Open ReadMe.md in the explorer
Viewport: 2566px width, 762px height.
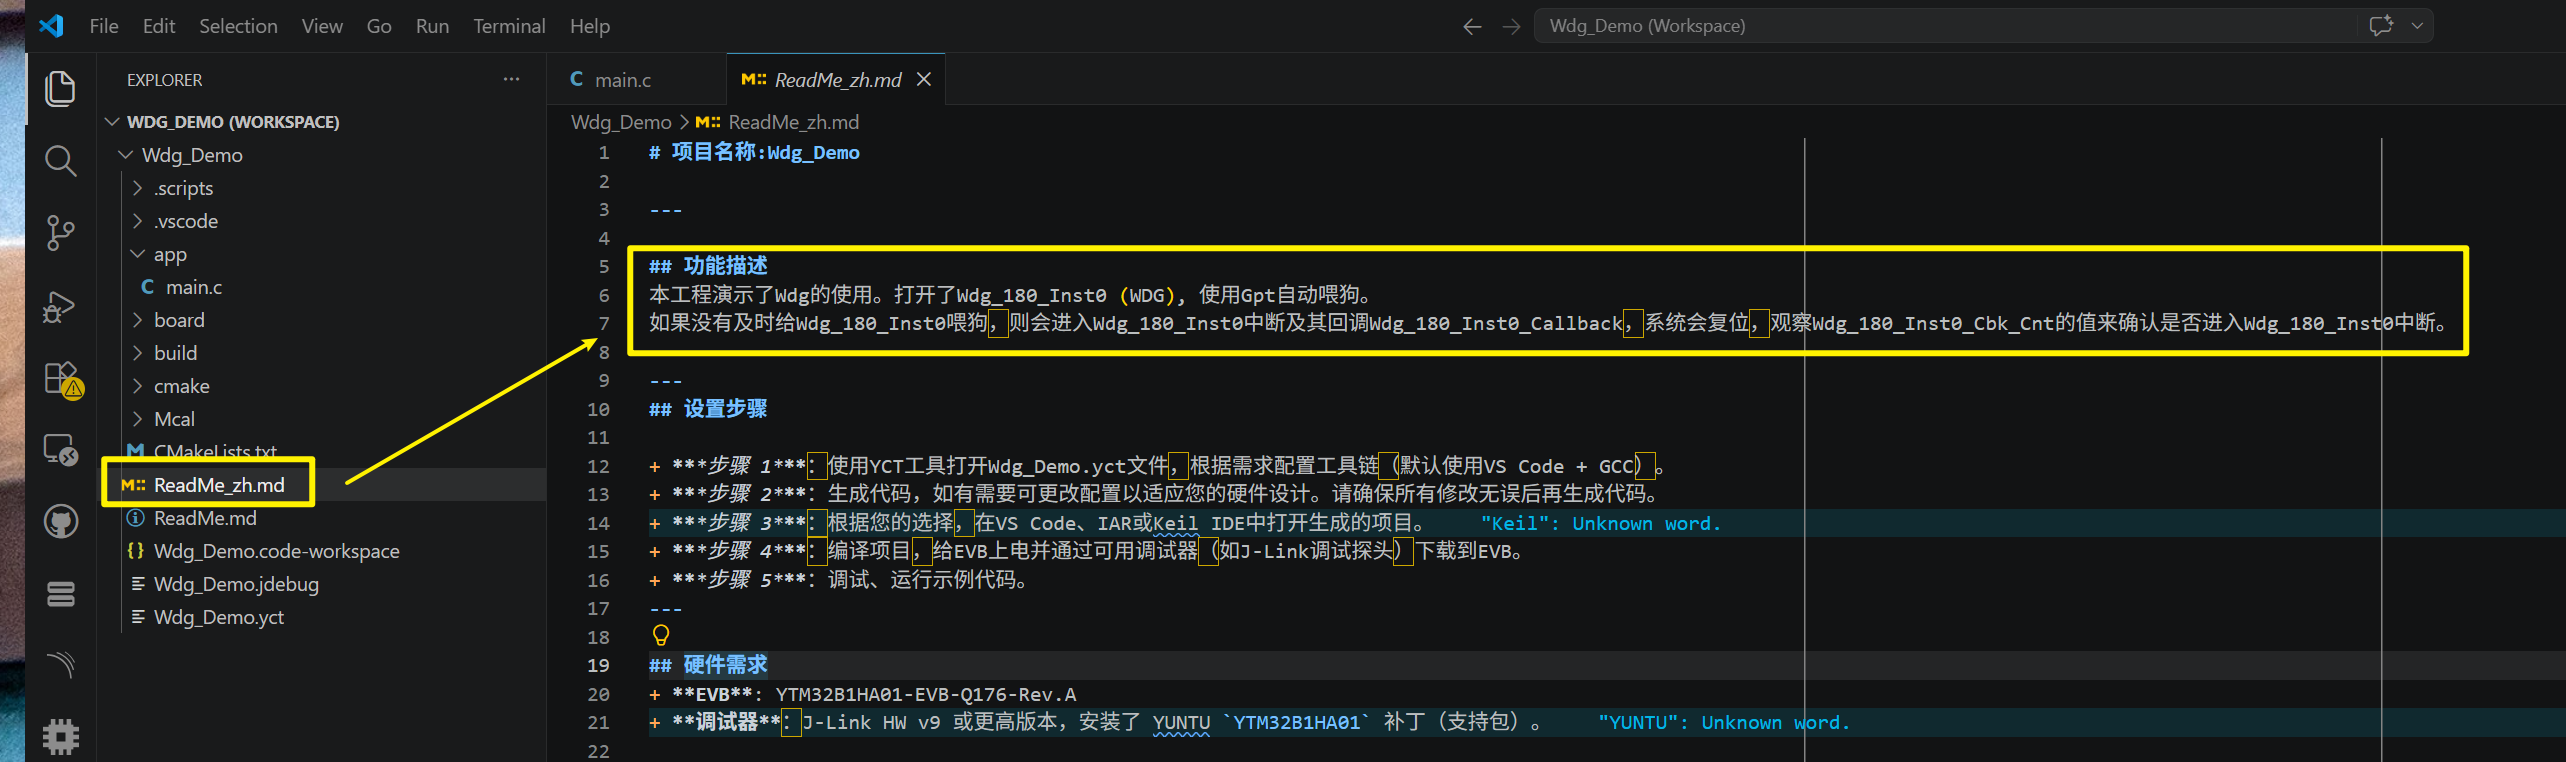point(321,518)
